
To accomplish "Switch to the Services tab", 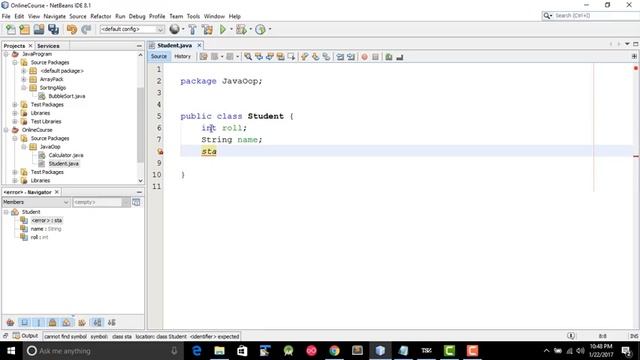I will (x=48, y=46).
